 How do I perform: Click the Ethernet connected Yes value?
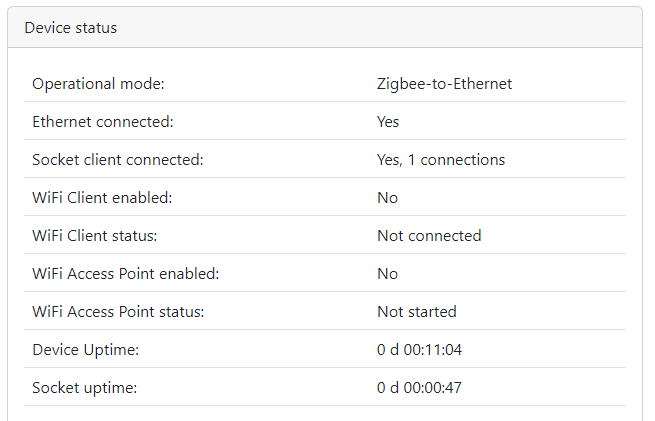pos(388,122)
